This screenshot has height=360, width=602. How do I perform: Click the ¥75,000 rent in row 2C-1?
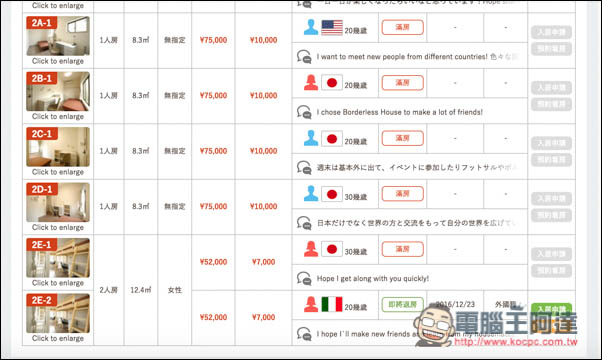coord(213,151)
